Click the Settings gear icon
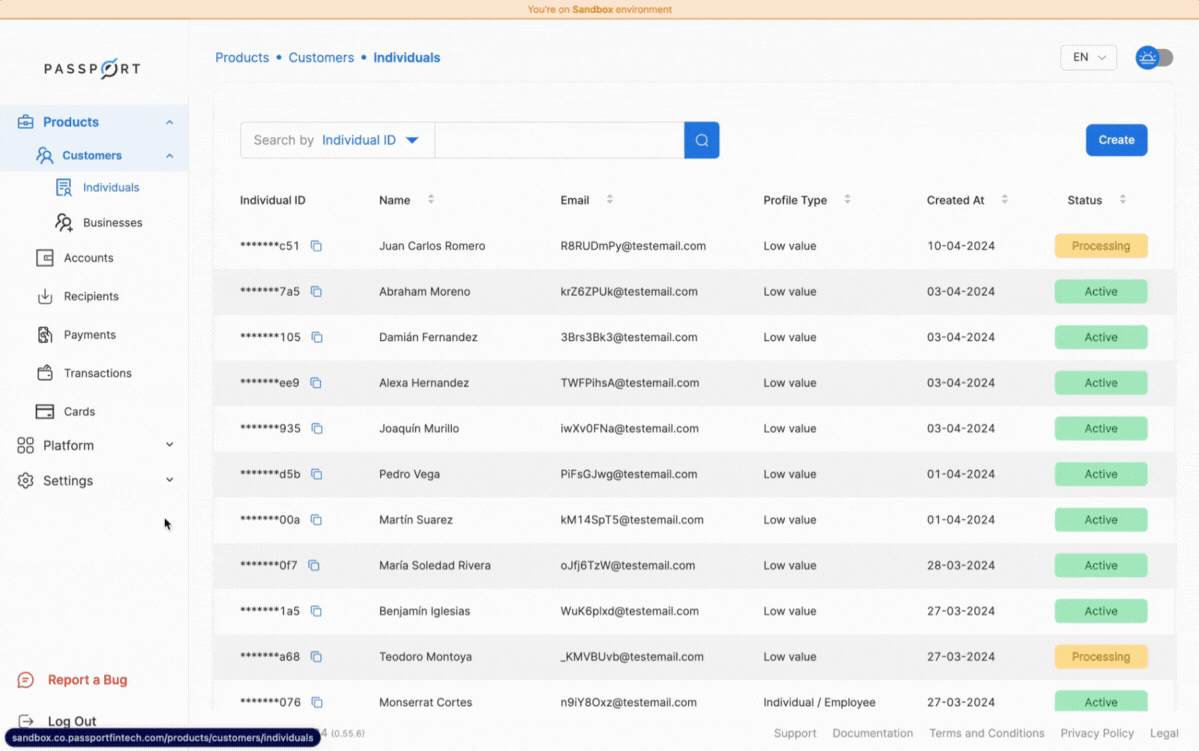The height and width of the screenshot is (751, 1199). [25, 480]
